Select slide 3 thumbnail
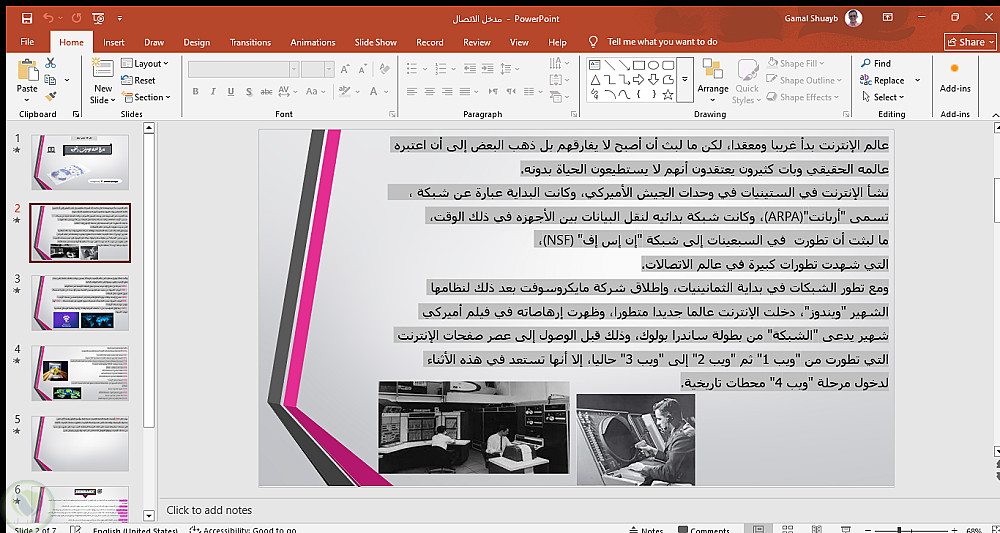This screenshot has height=533, width=1000. coord(80,303)
